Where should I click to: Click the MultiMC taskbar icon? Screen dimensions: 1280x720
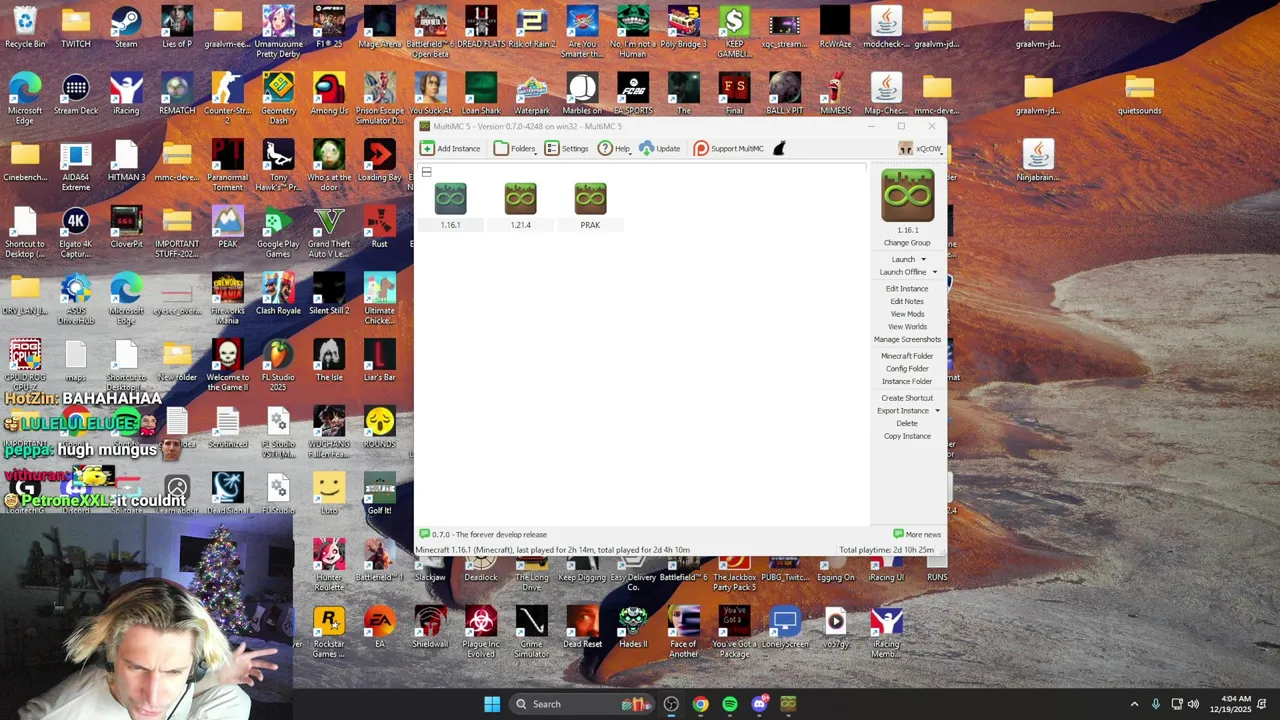[x=788, y=704]
